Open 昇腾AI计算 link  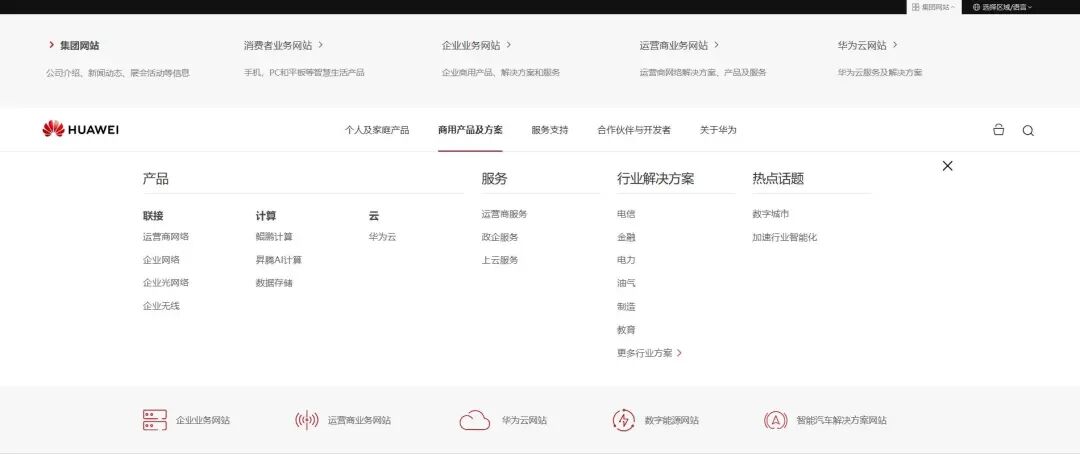point(279,260)
